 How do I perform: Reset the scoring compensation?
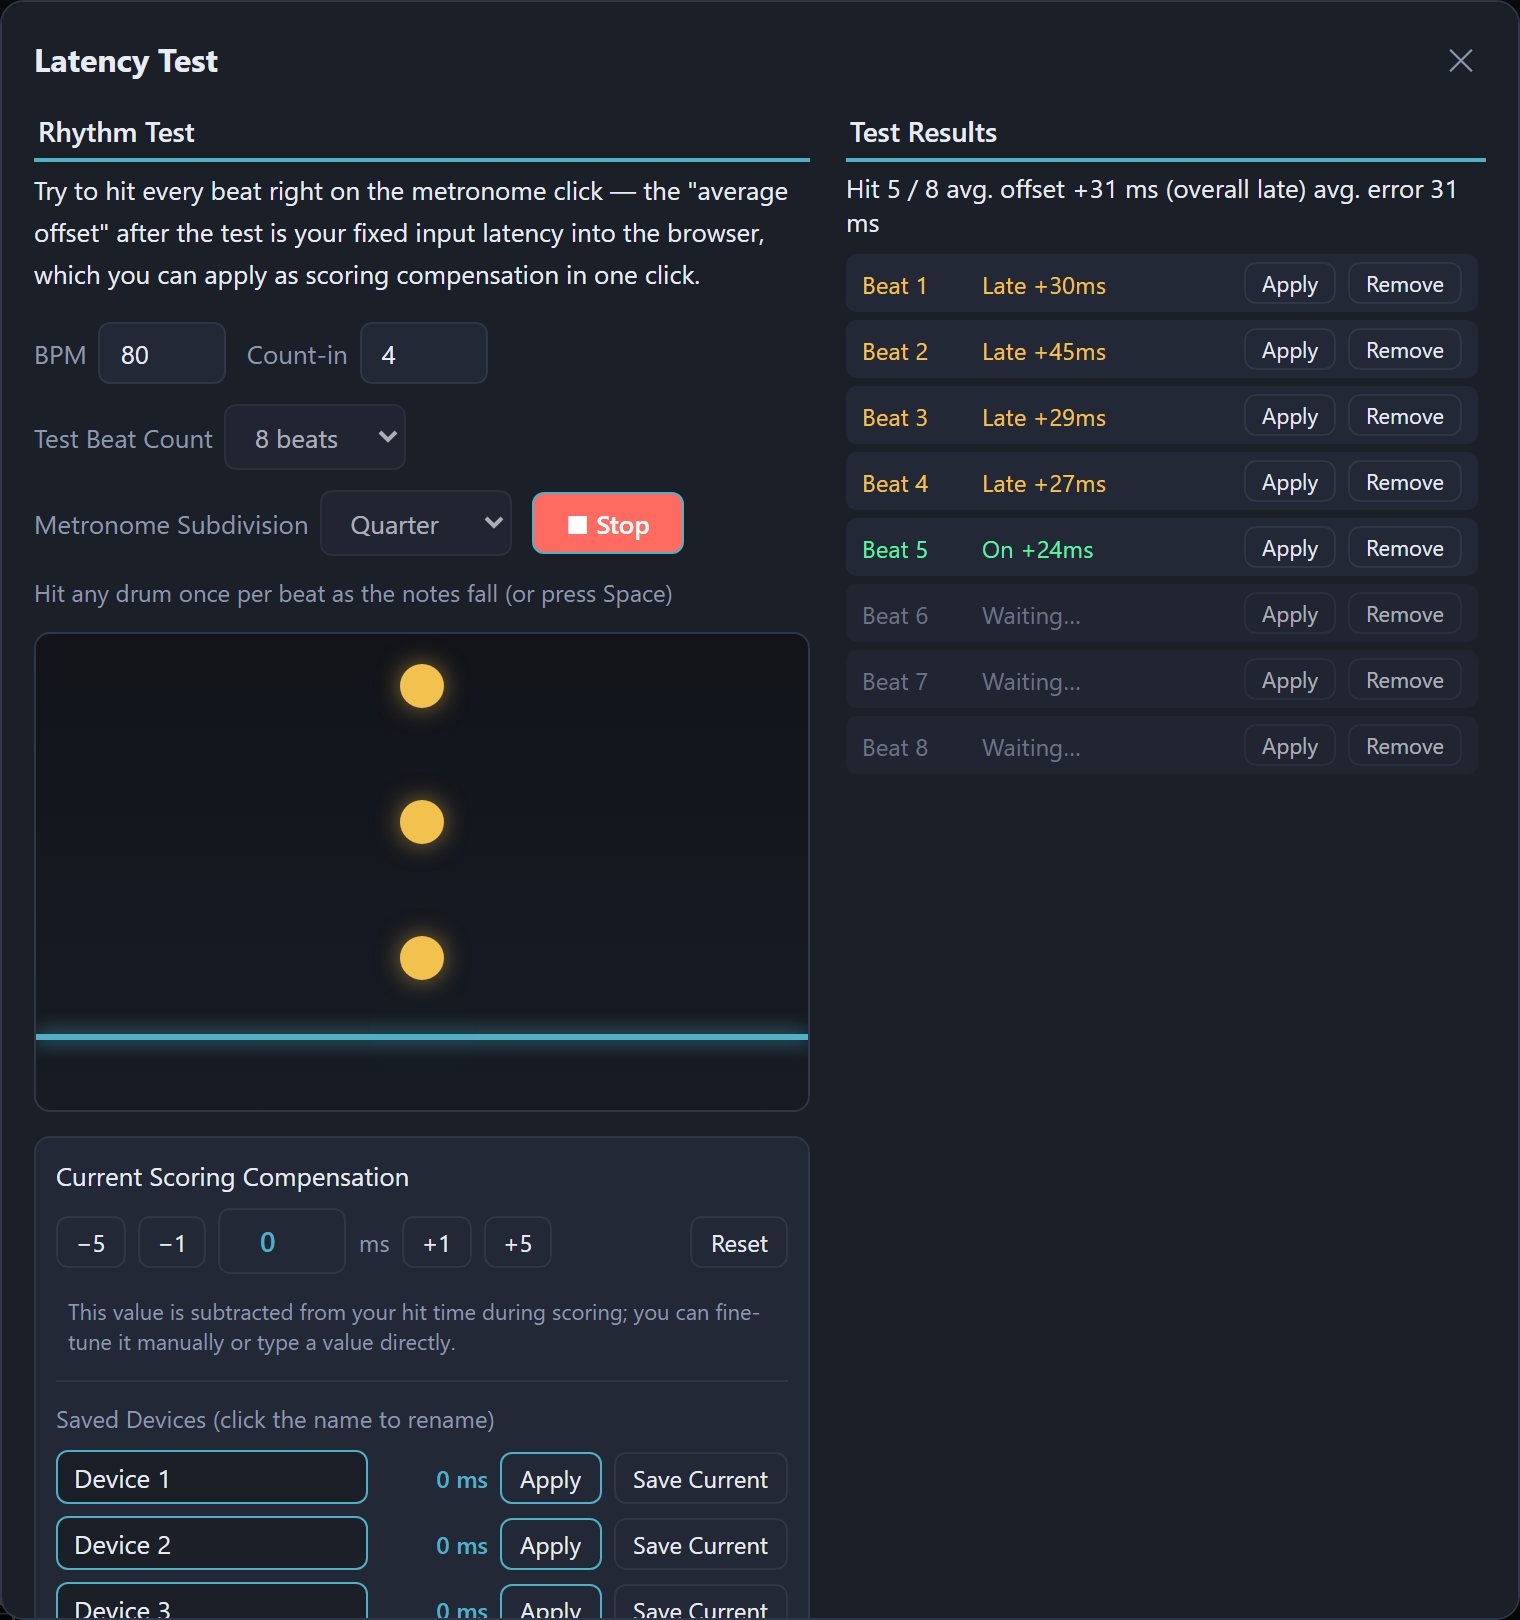739,1242
